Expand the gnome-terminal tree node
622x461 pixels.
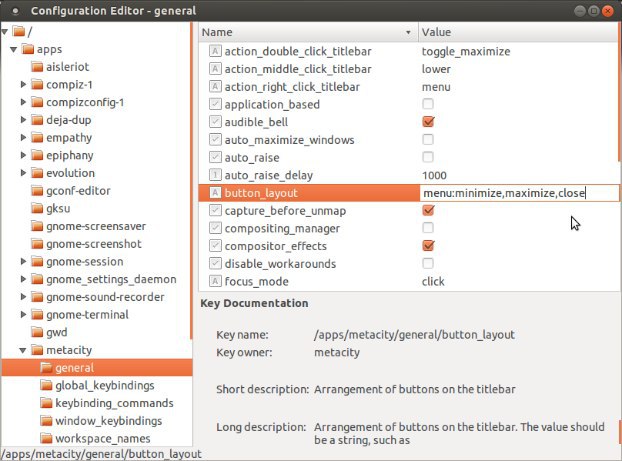[x=23, y=314]
